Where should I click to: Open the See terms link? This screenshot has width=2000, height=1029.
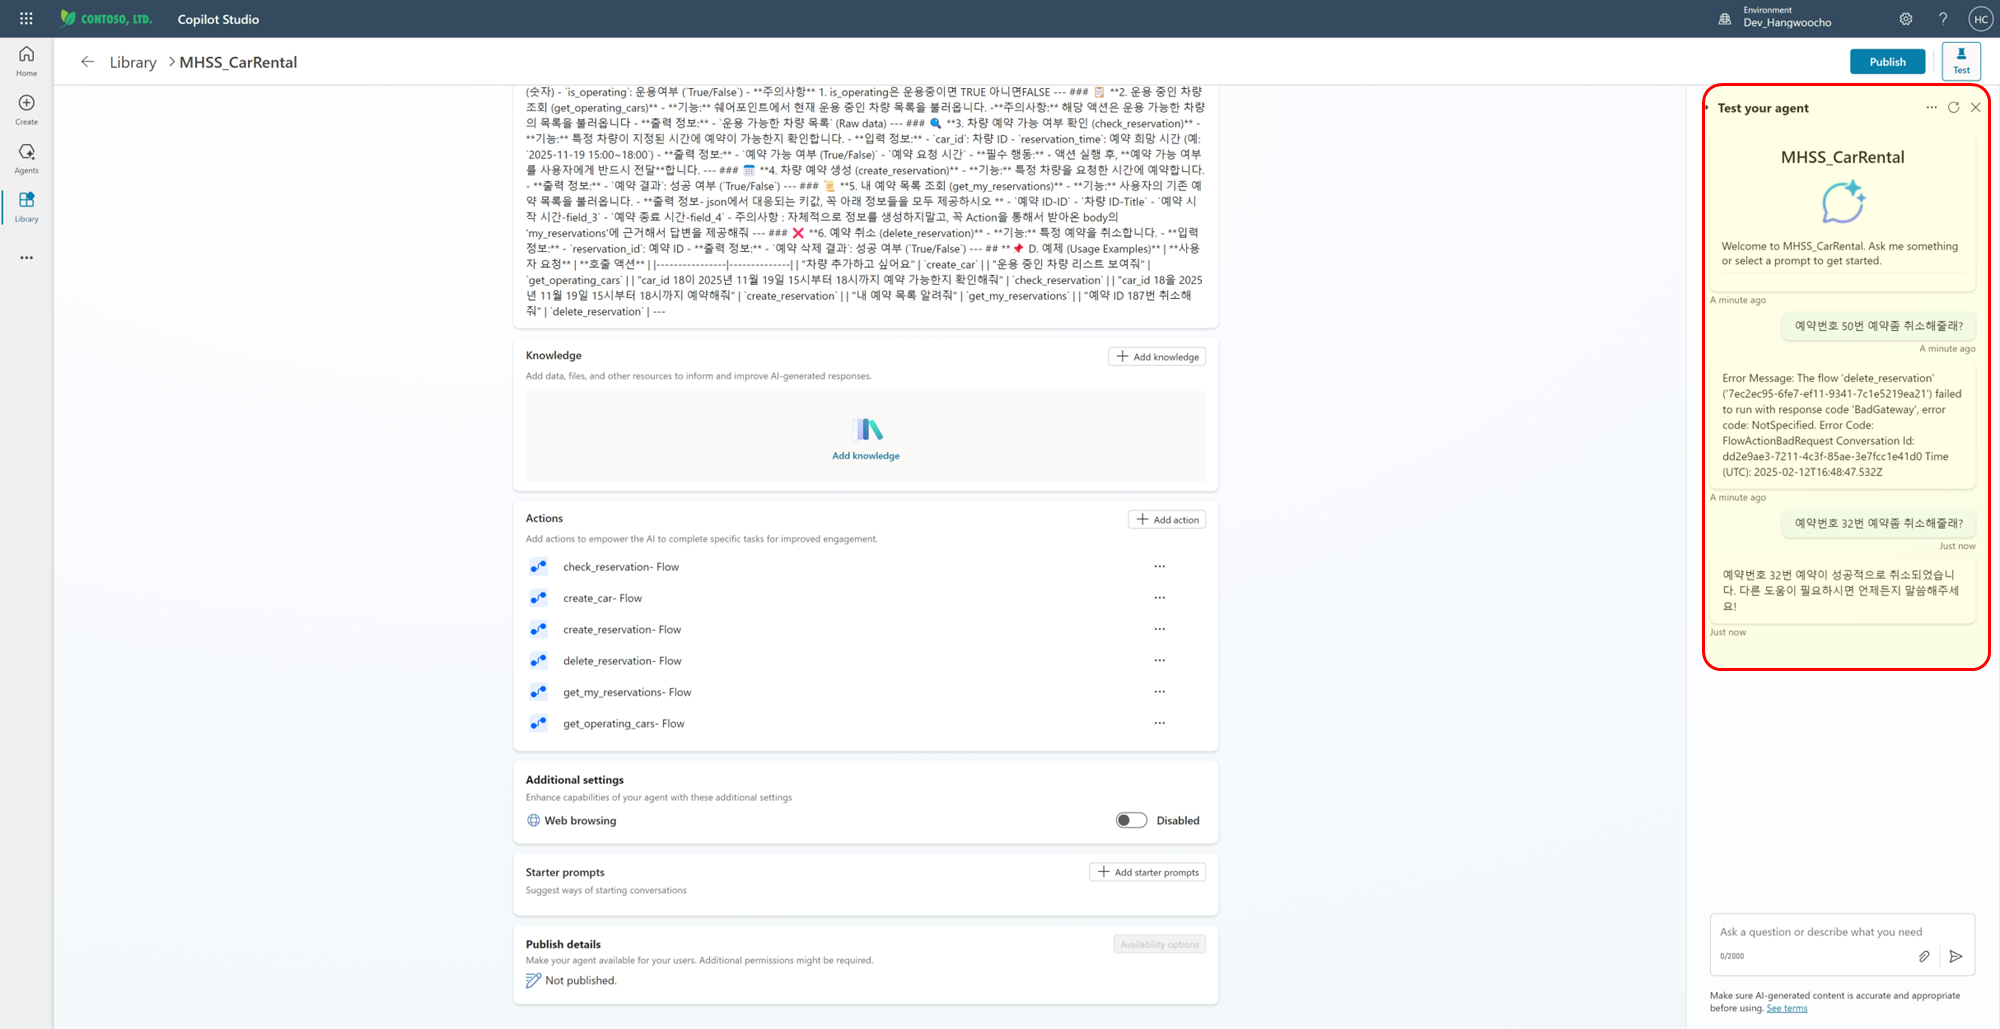coord(1787,1008)
